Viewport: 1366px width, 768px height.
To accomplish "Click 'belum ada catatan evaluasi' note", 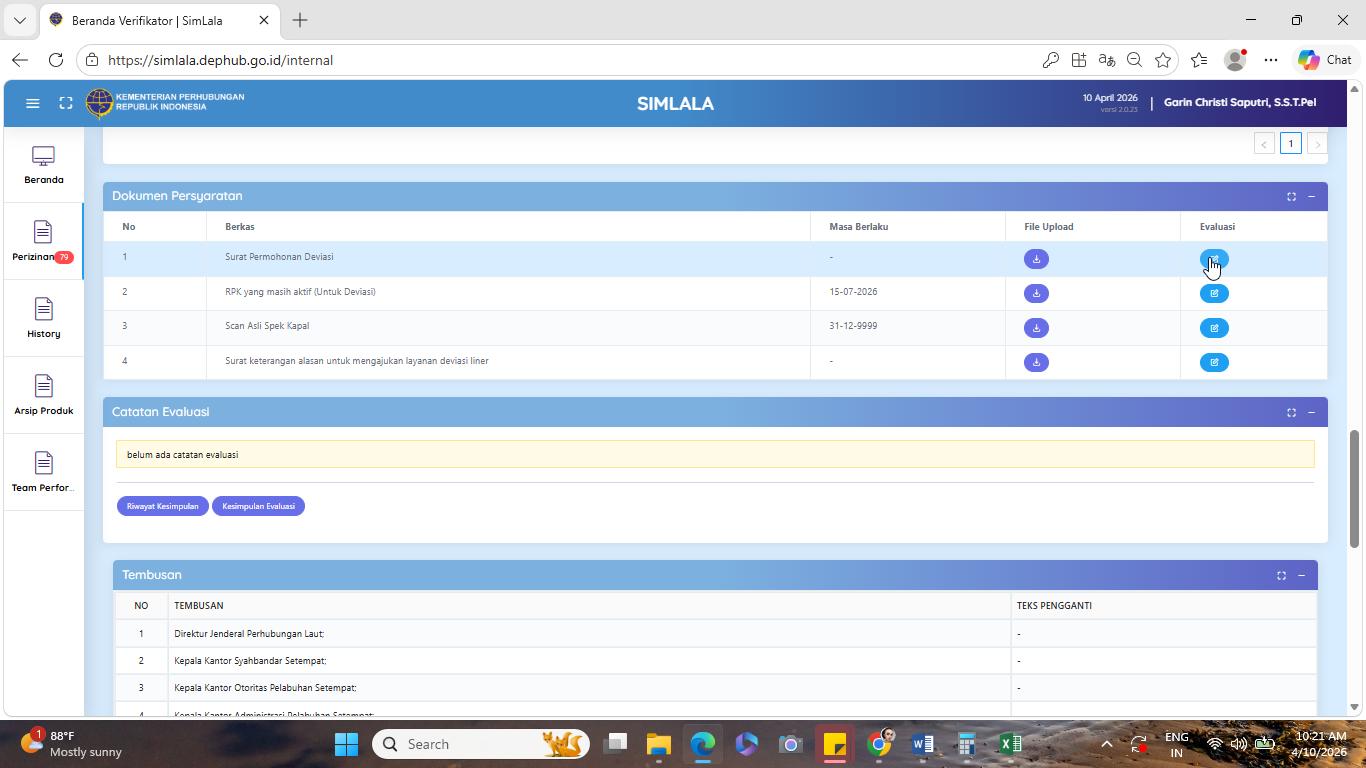I will tap(715, 454).
